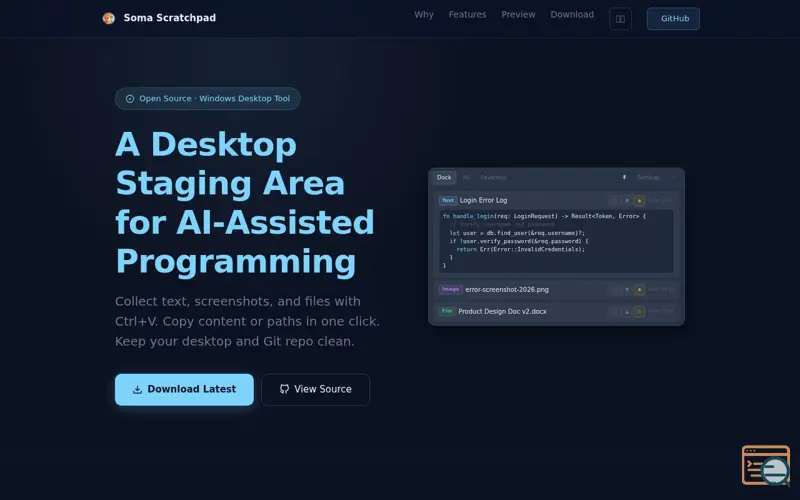
Task: Open the Soma Scratchpad home title link
Action: 169,18
